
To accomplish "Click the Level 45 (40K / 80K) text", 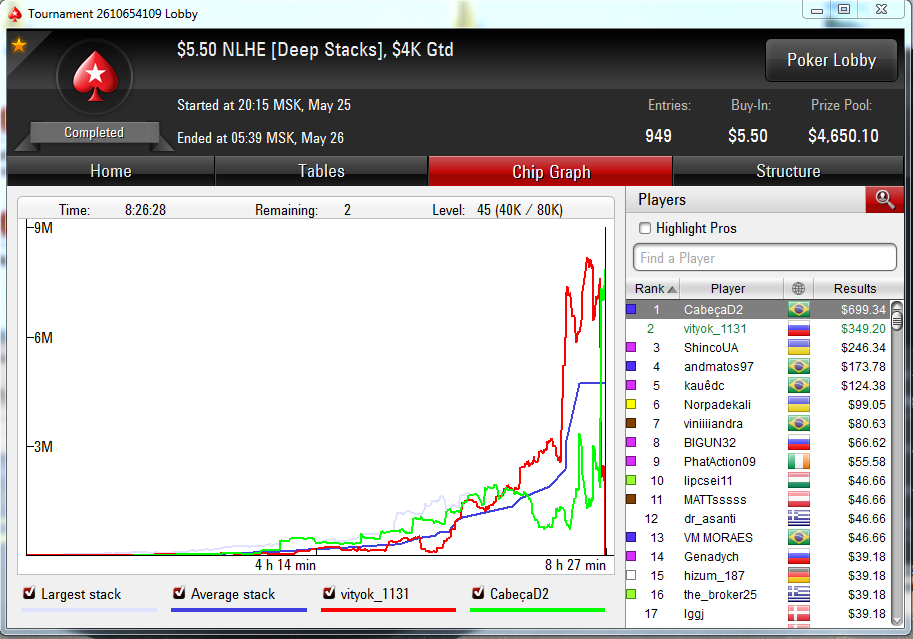I will click(x=497, y=210).
